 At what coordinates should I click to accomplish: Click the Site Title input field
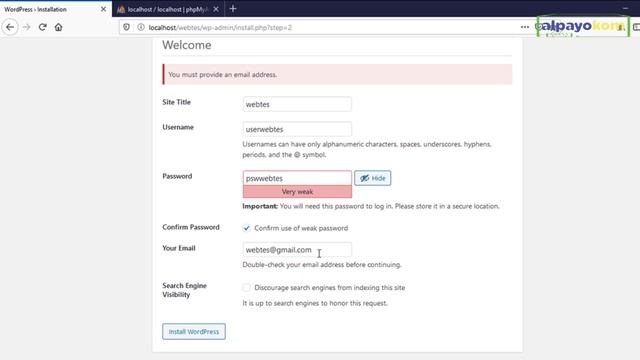[297, 104]
